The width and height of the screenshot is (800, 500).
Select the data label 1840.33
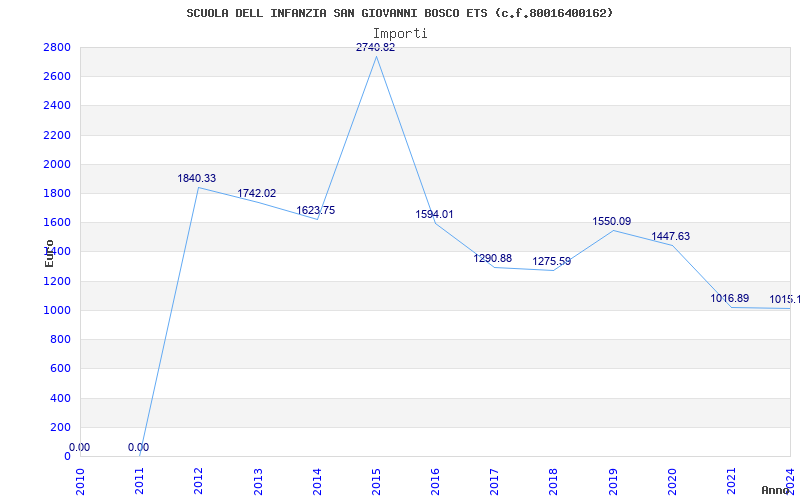(196, 179)
